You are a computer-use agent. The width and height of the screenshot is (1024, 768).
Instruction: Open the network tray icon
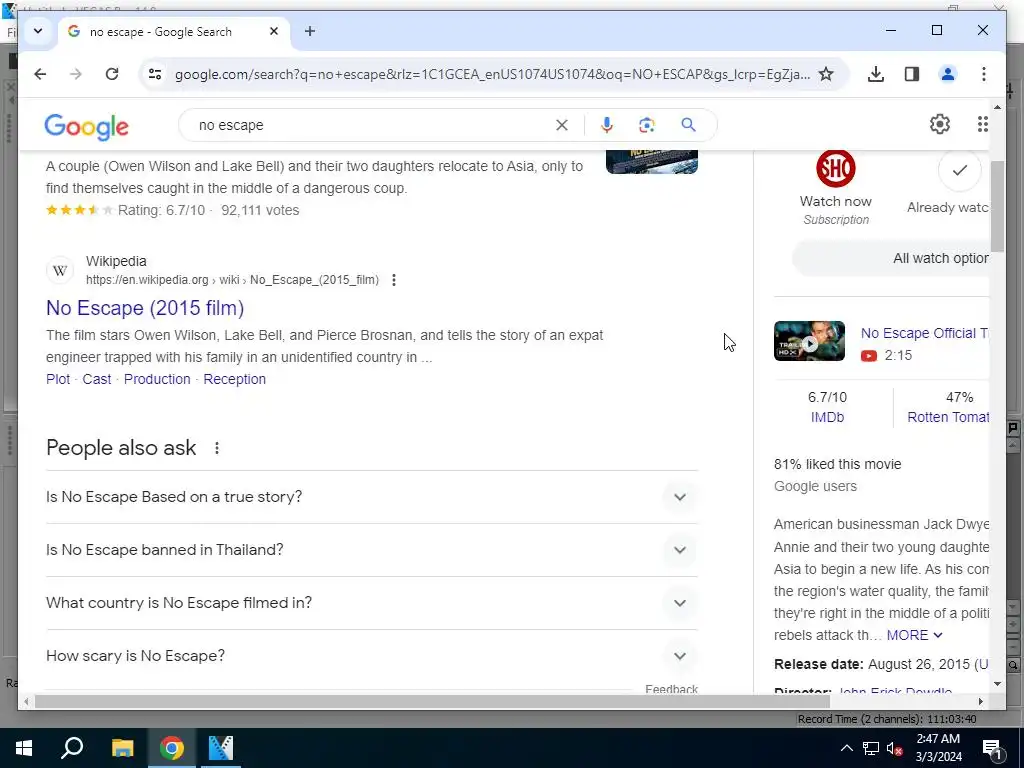click(x=871, y=748)
